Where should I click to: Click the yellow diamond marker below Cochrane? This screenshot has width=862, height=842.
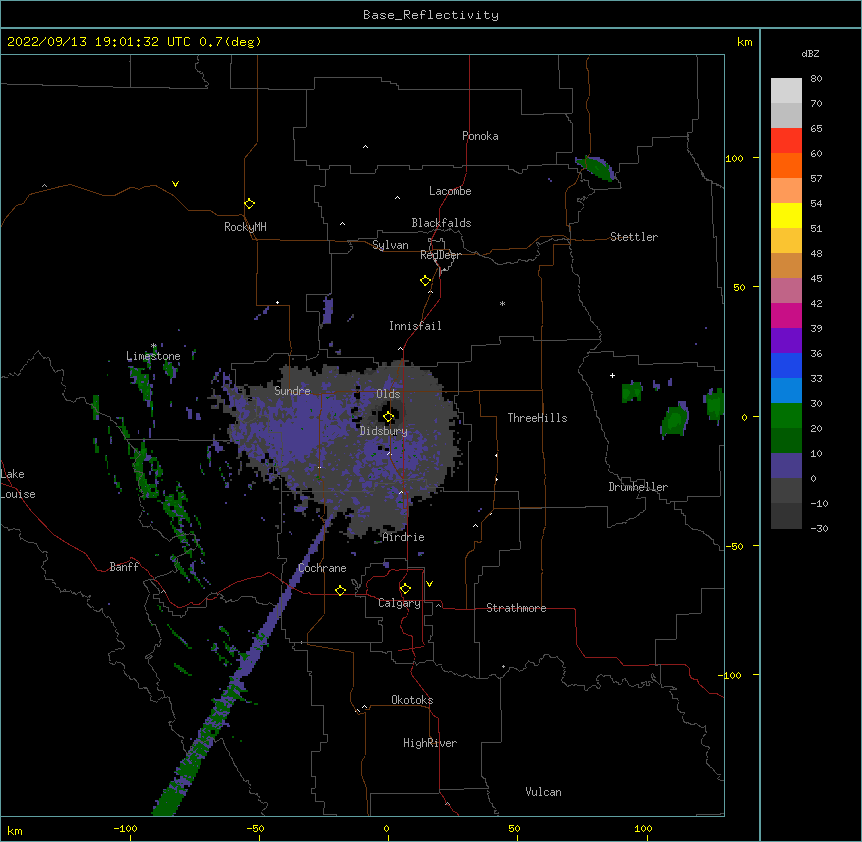coord(340,590)
